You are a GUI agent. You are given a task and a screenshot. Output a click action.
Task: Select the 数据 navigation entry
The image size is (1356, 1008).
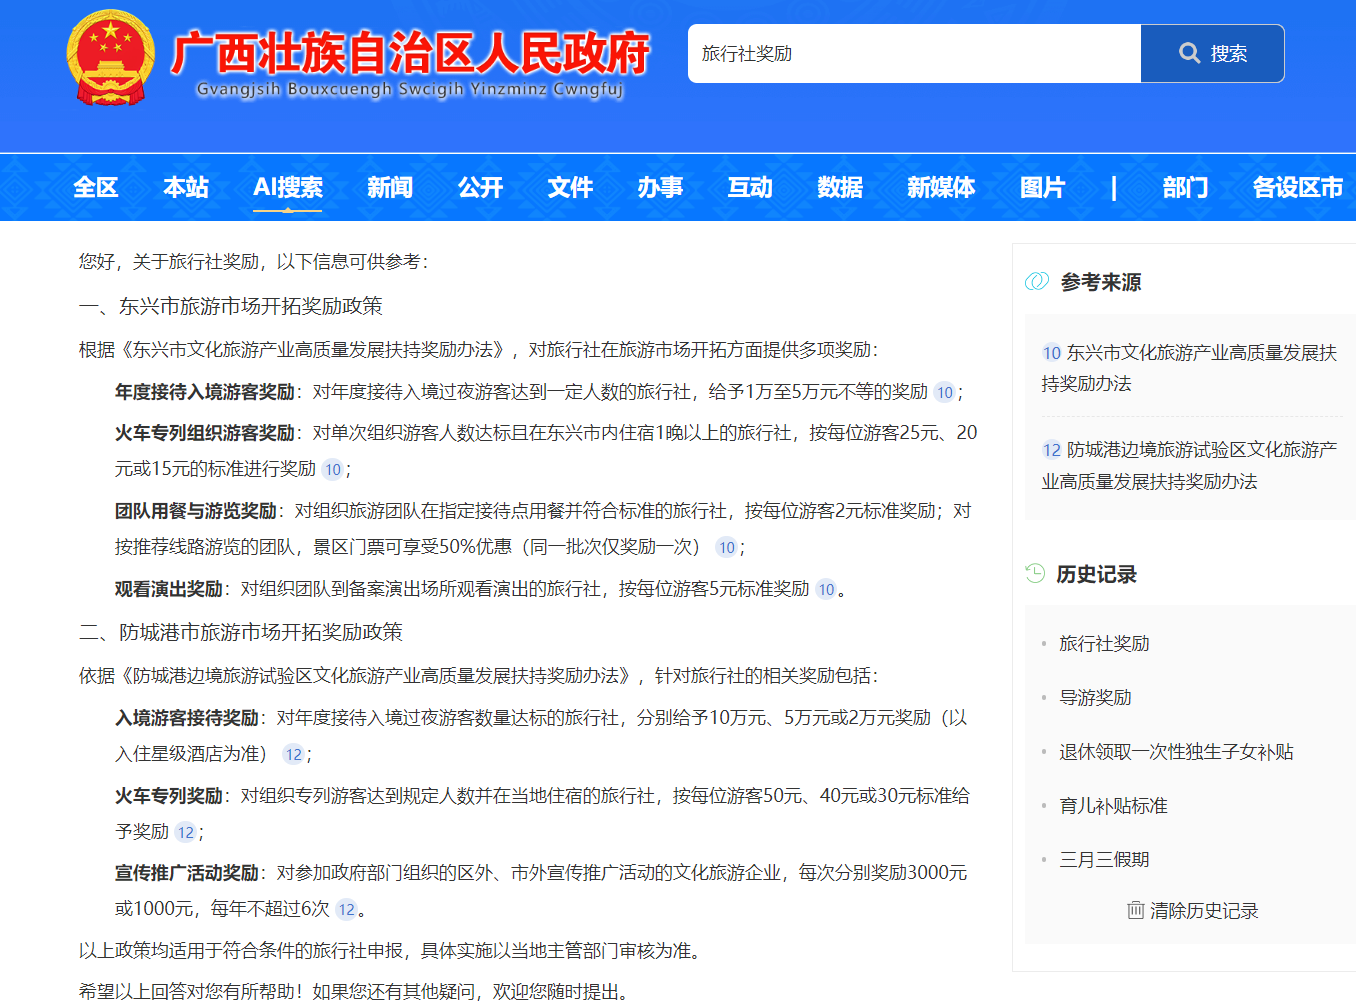(x=839, y=187)
